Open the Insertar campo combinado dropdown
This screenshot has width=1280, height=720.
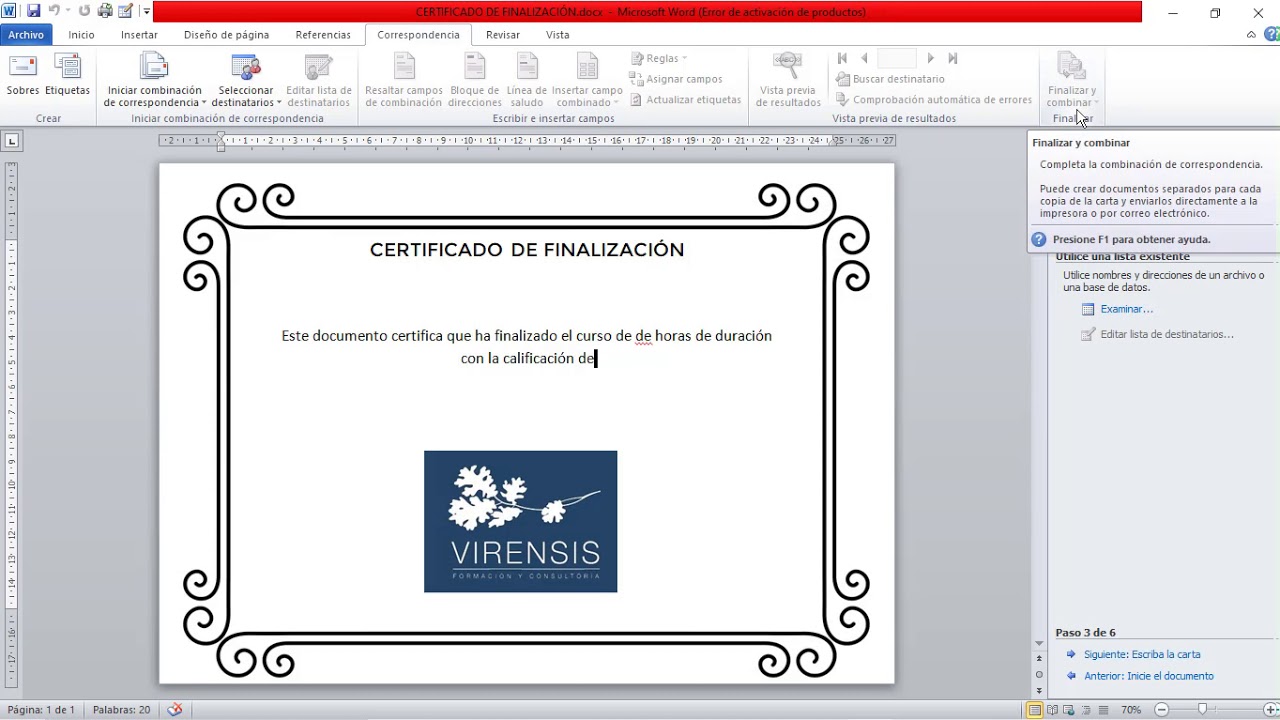click(x=587, y=80)
